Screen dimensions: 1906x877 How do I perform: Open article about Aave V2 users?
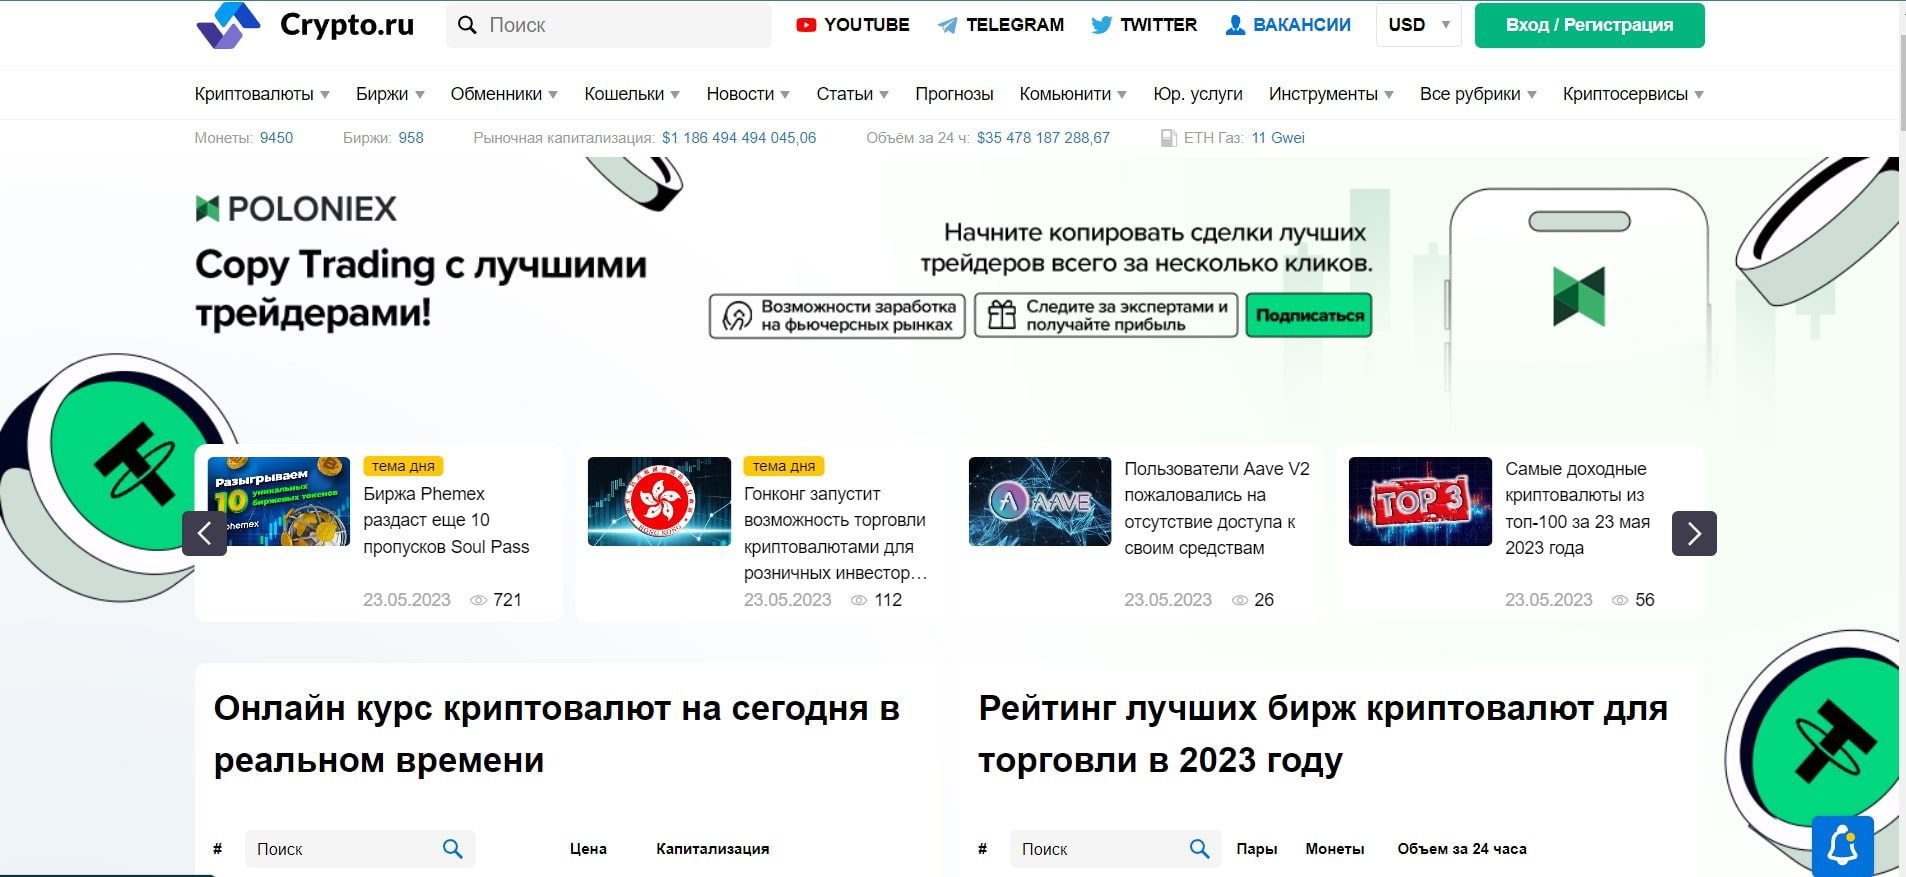click(x=1217, y=508)
